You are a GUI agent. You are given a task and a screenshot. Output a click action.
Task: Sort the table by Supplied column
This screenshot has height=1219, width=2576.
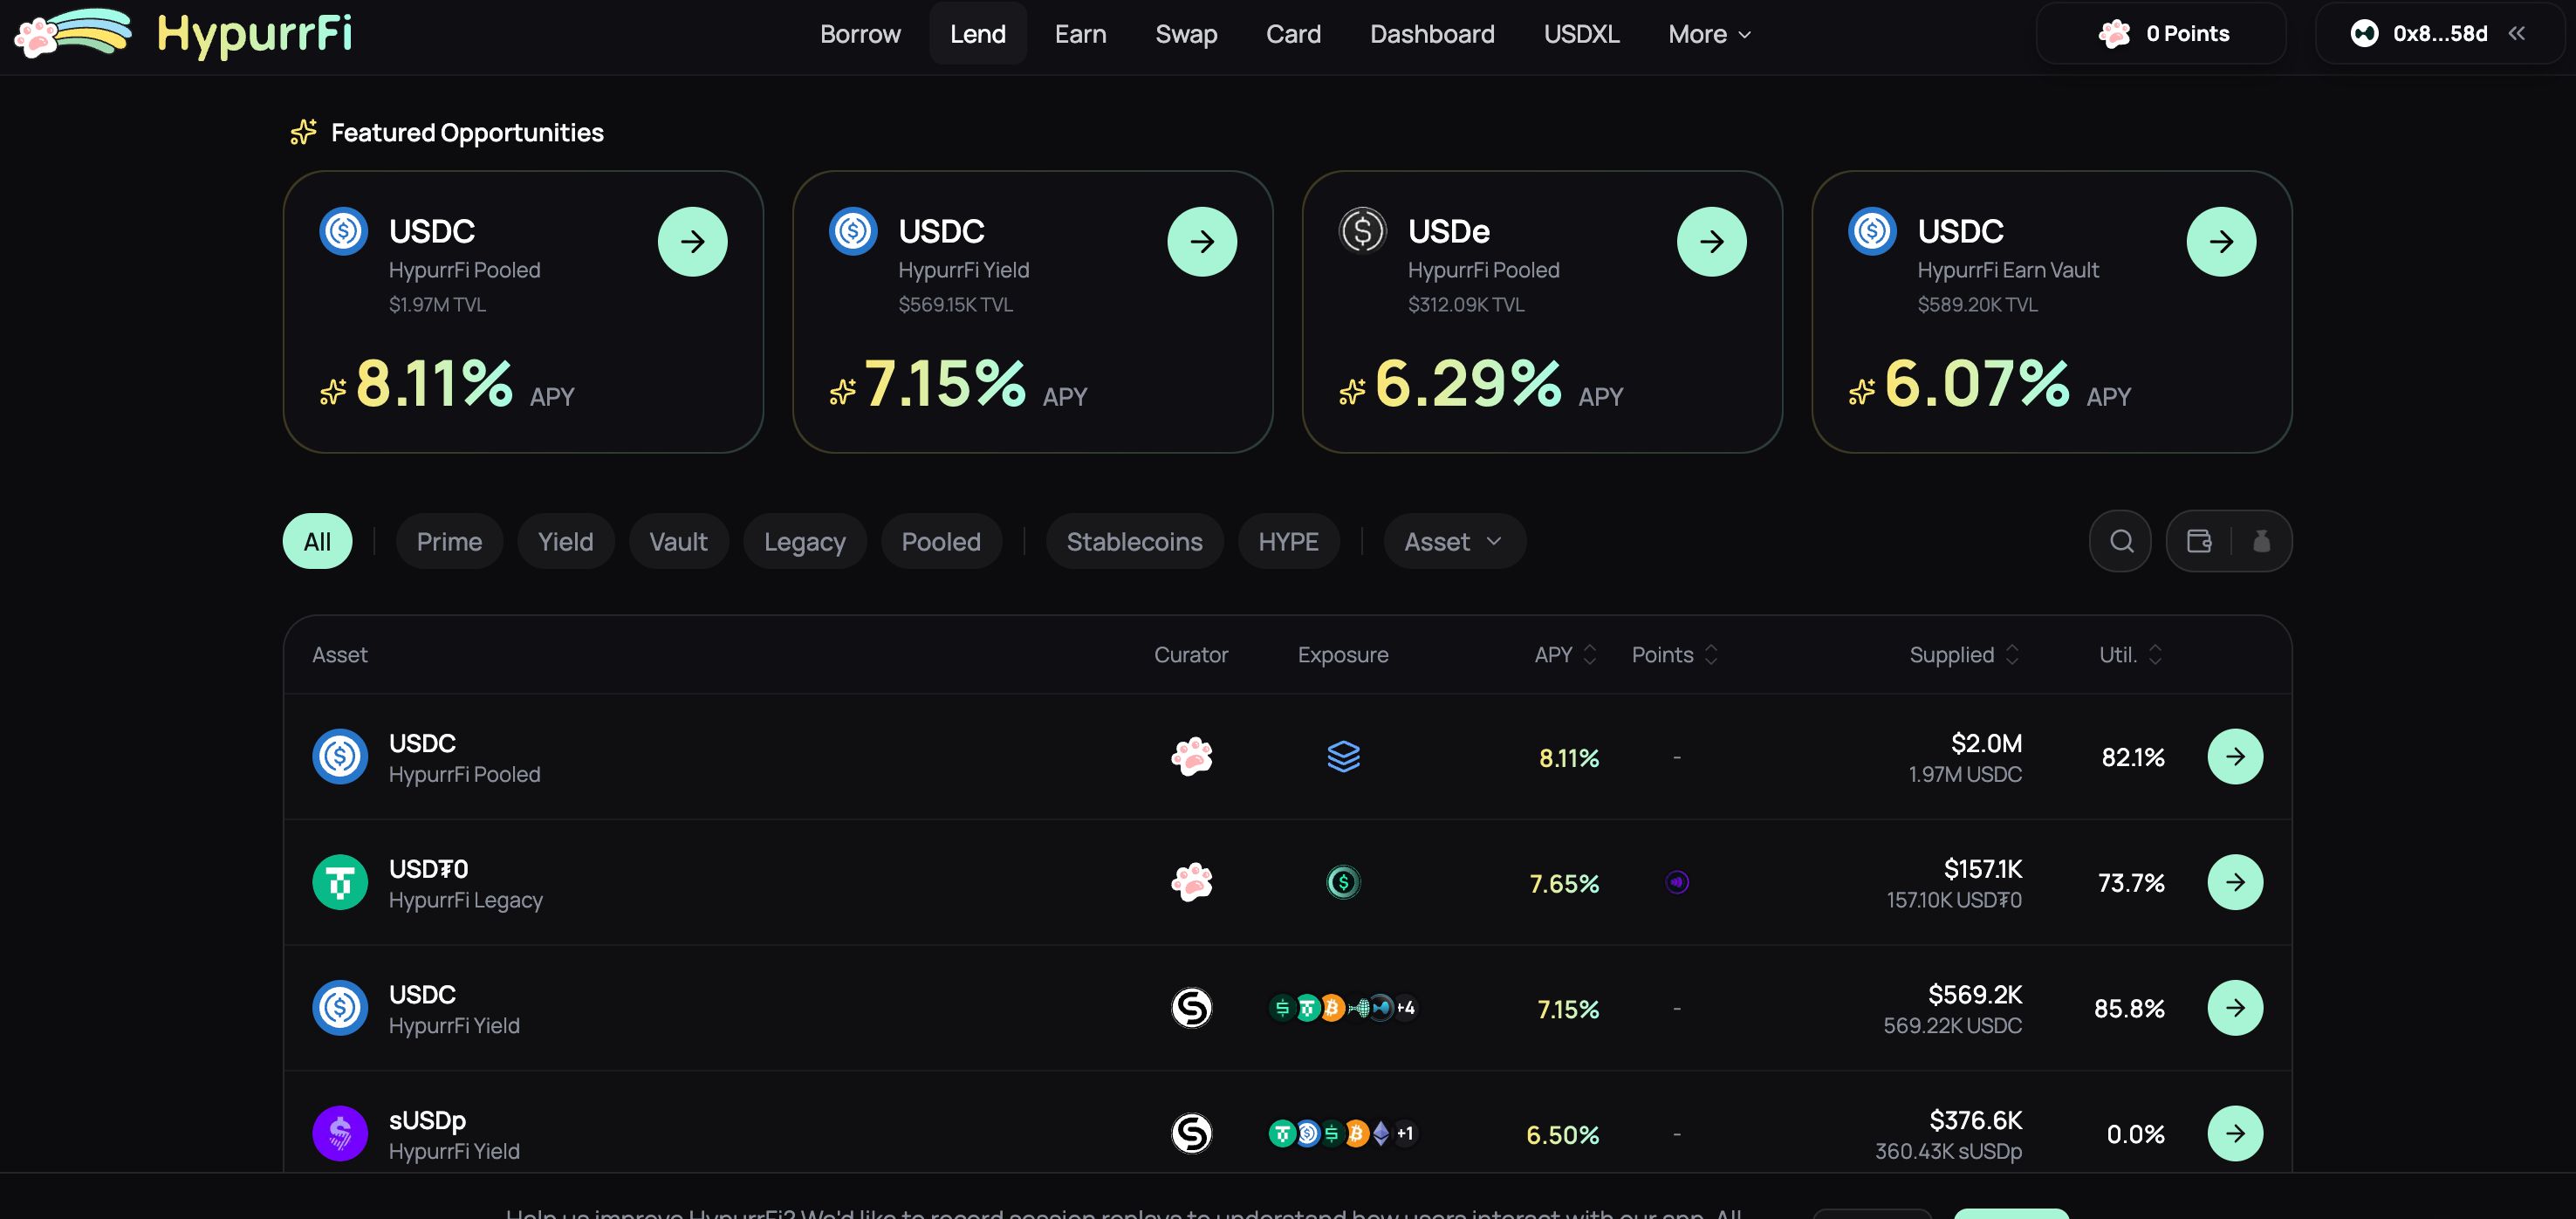click(x=1964, y=655)
